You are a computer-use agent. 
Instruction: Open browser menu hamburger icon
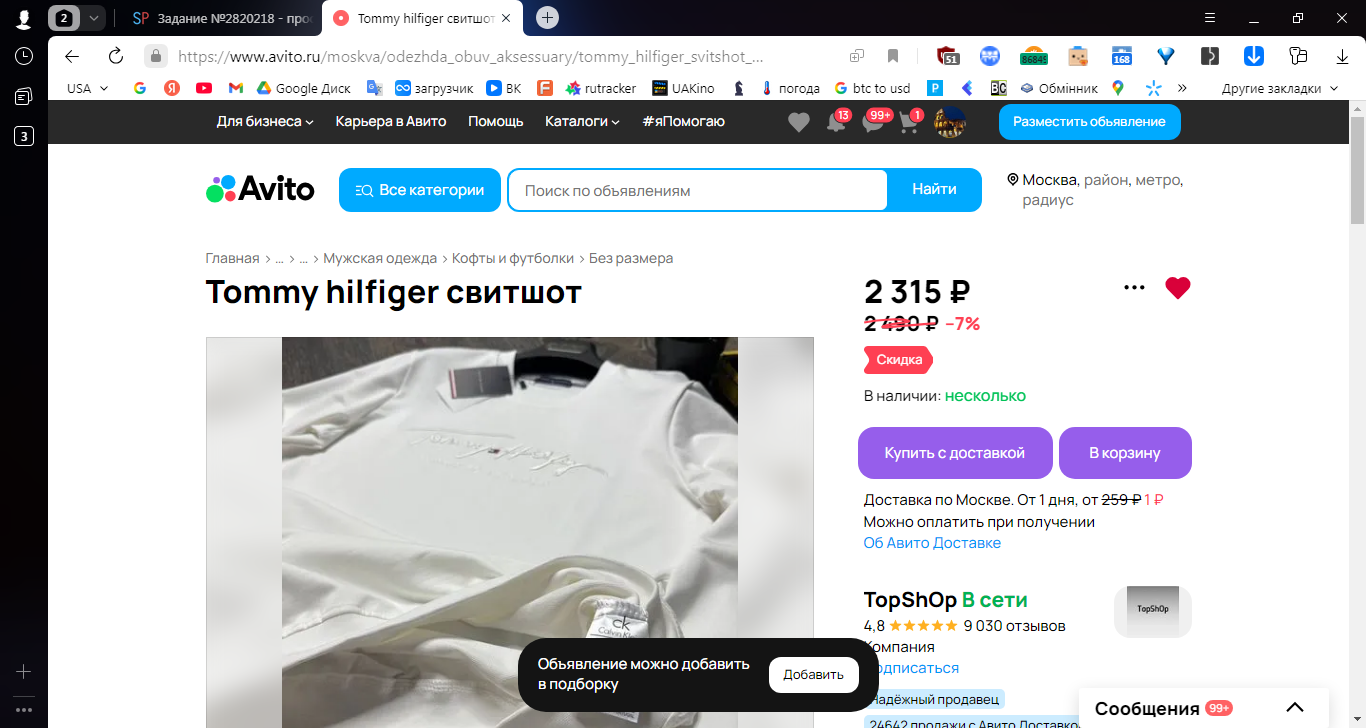click(1210, 18)
